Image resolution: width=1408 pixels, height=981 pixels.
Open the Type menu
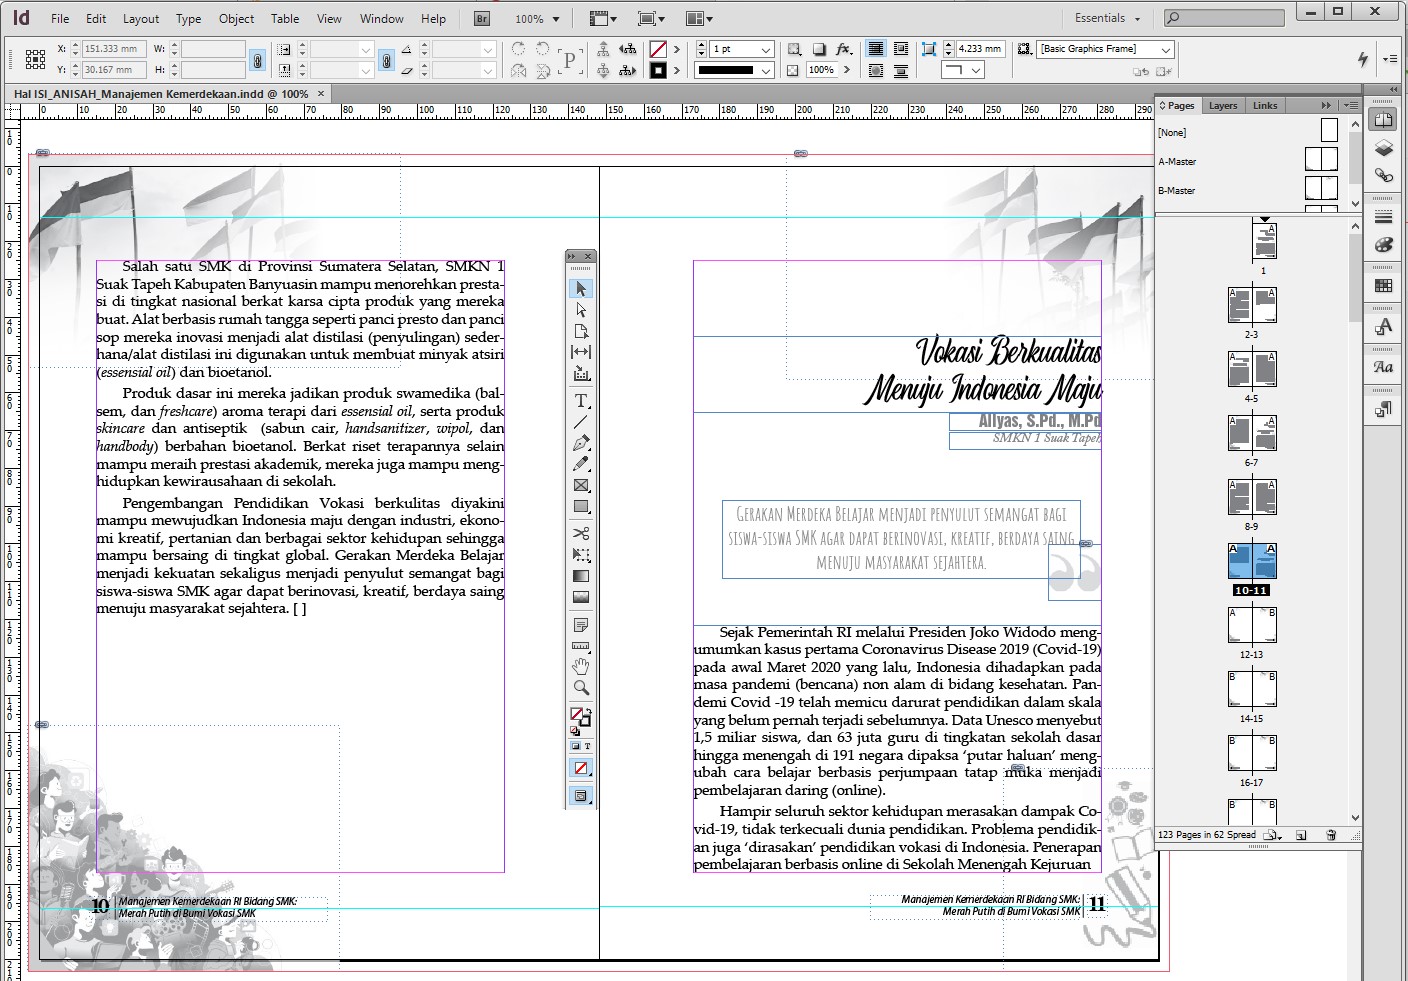point(188,19)
